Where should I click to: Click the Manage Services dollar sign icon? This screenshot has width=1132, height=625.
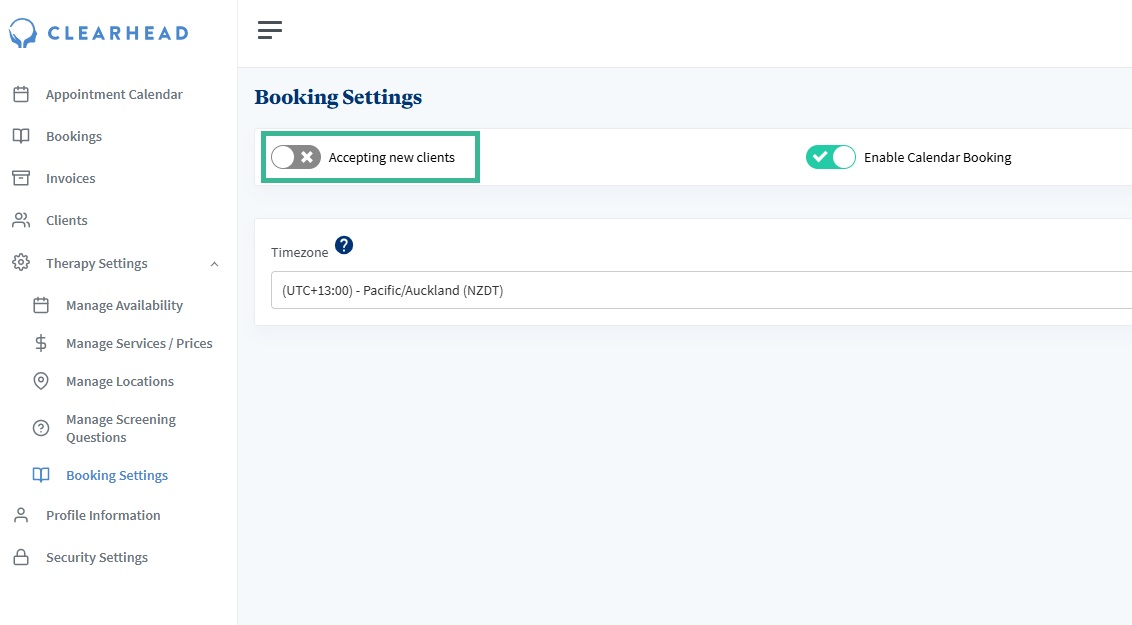point(41,343)
